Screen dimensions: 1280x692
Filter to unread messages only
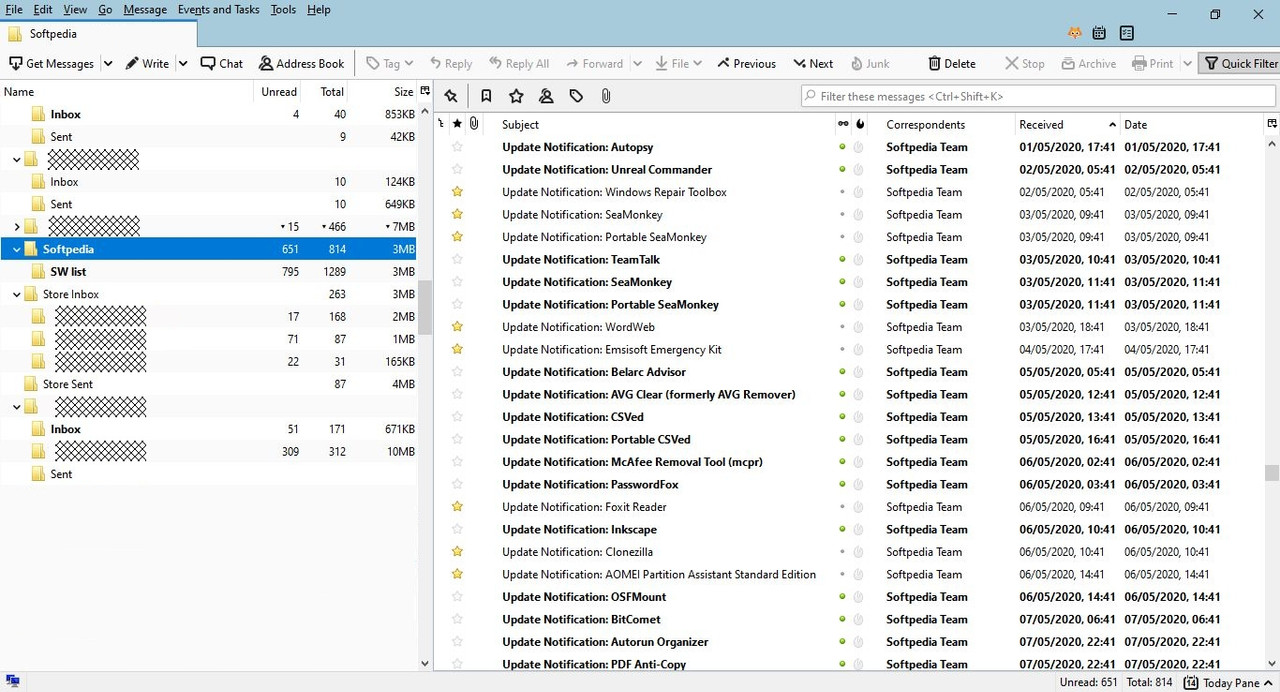486,96
